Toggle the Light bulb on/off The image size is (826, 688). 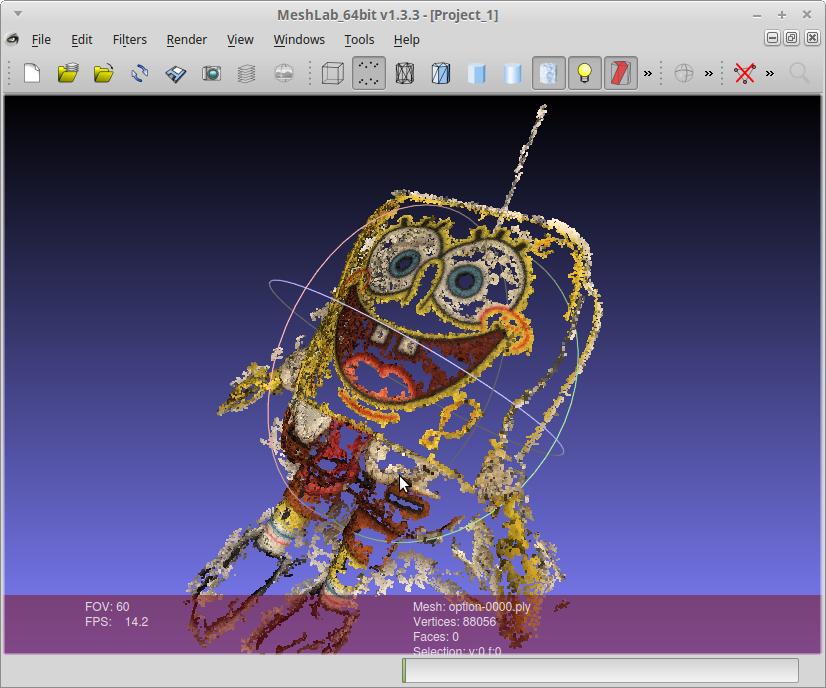point(585,73)
